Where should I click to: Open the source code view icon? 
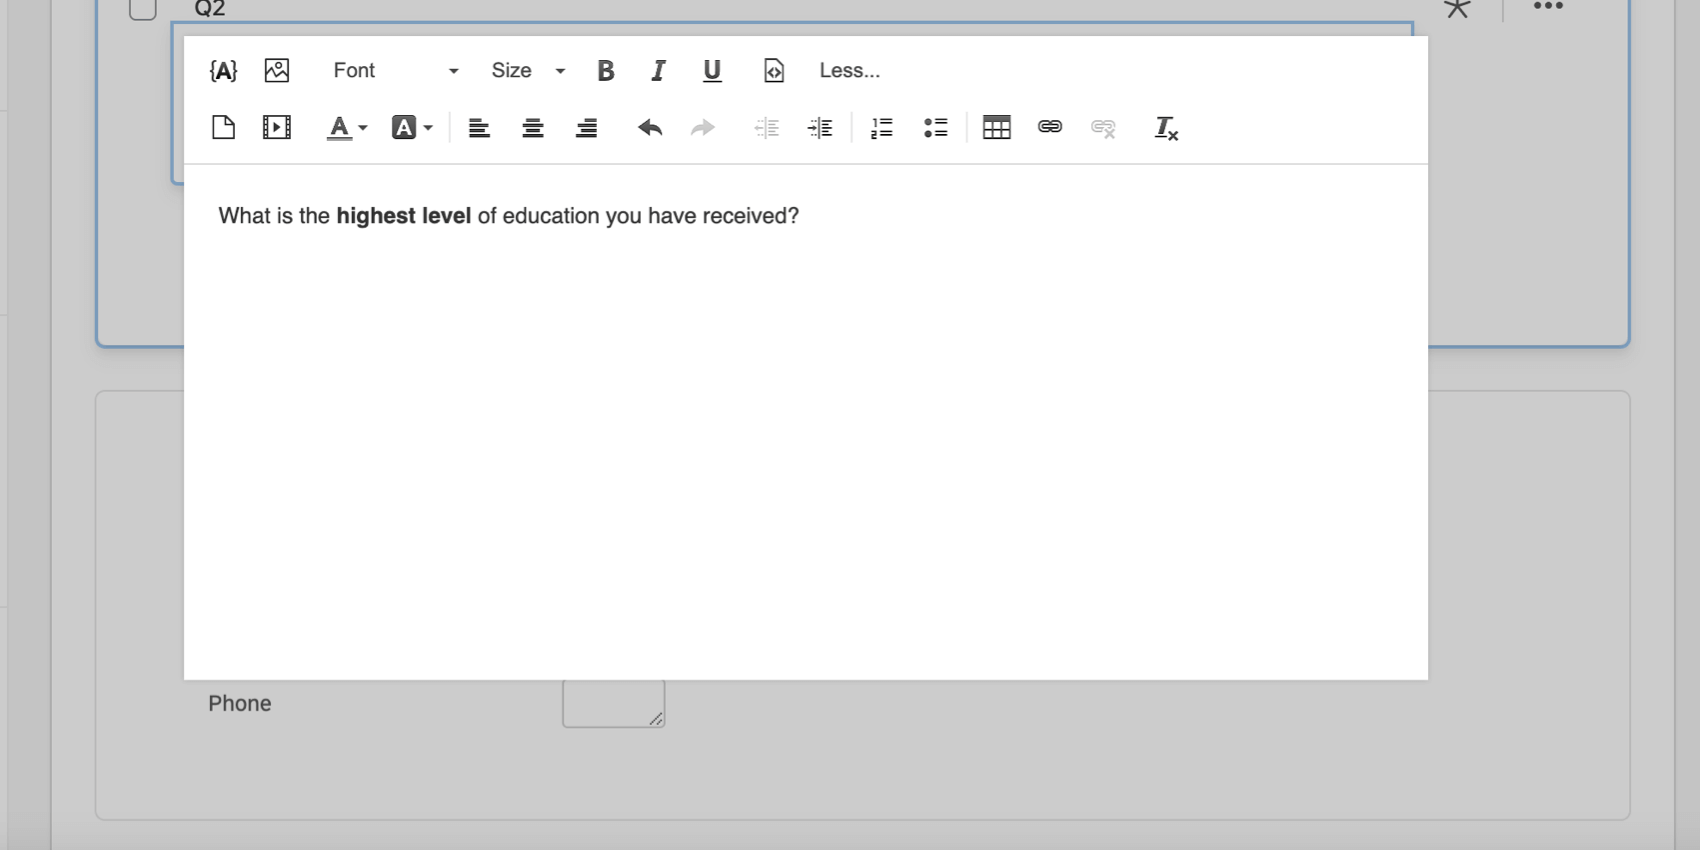pos(774,70)
